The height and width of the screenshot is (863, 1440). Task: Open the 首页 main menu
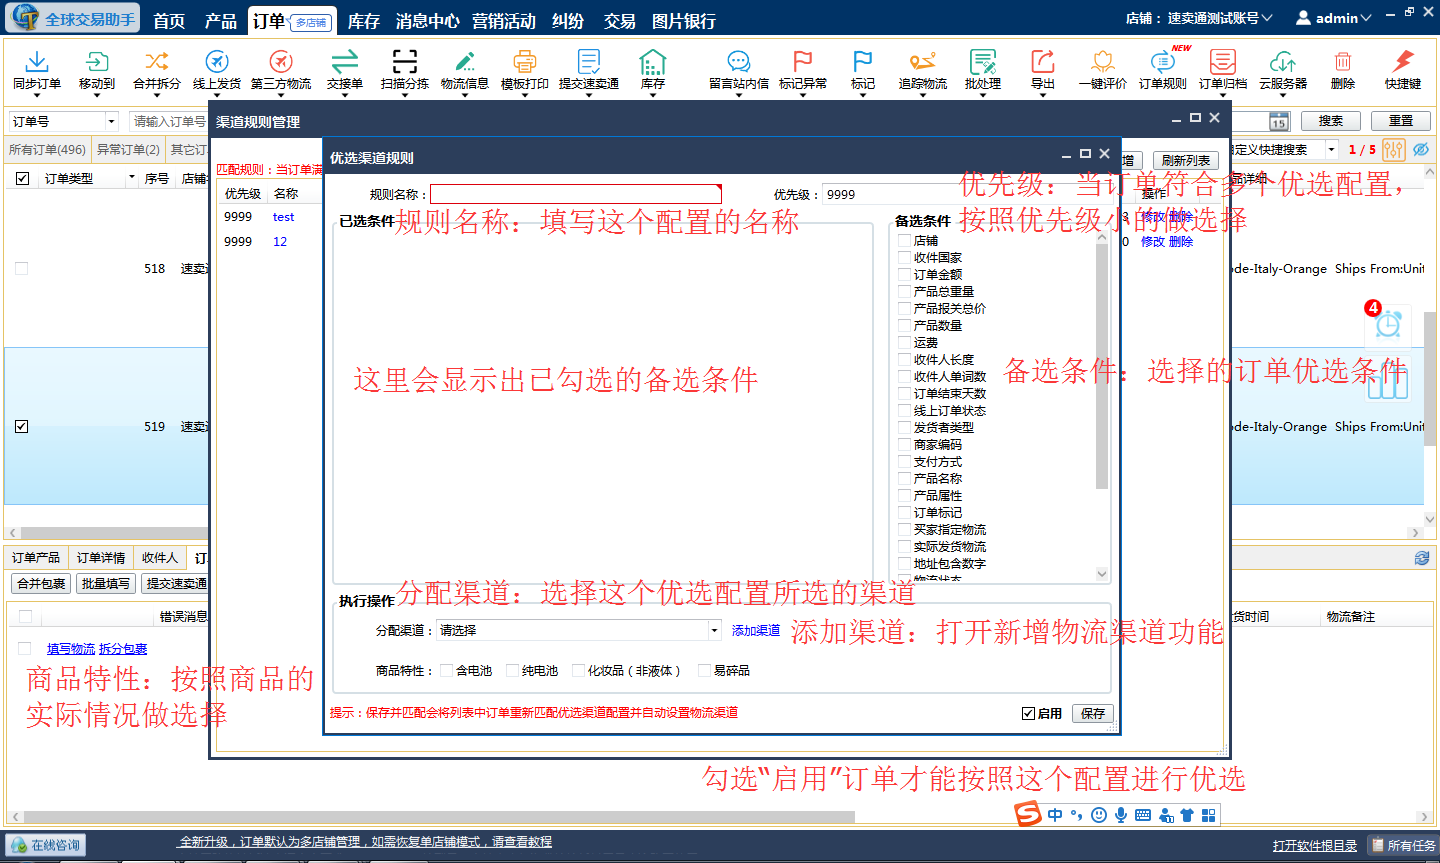coord(169,21)
